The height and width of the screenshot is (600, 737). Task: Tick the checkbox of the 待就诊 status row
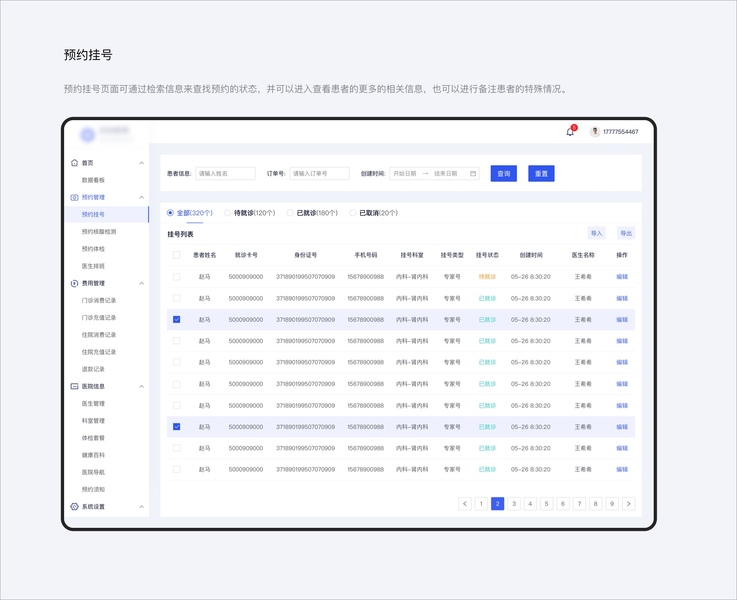176,277
